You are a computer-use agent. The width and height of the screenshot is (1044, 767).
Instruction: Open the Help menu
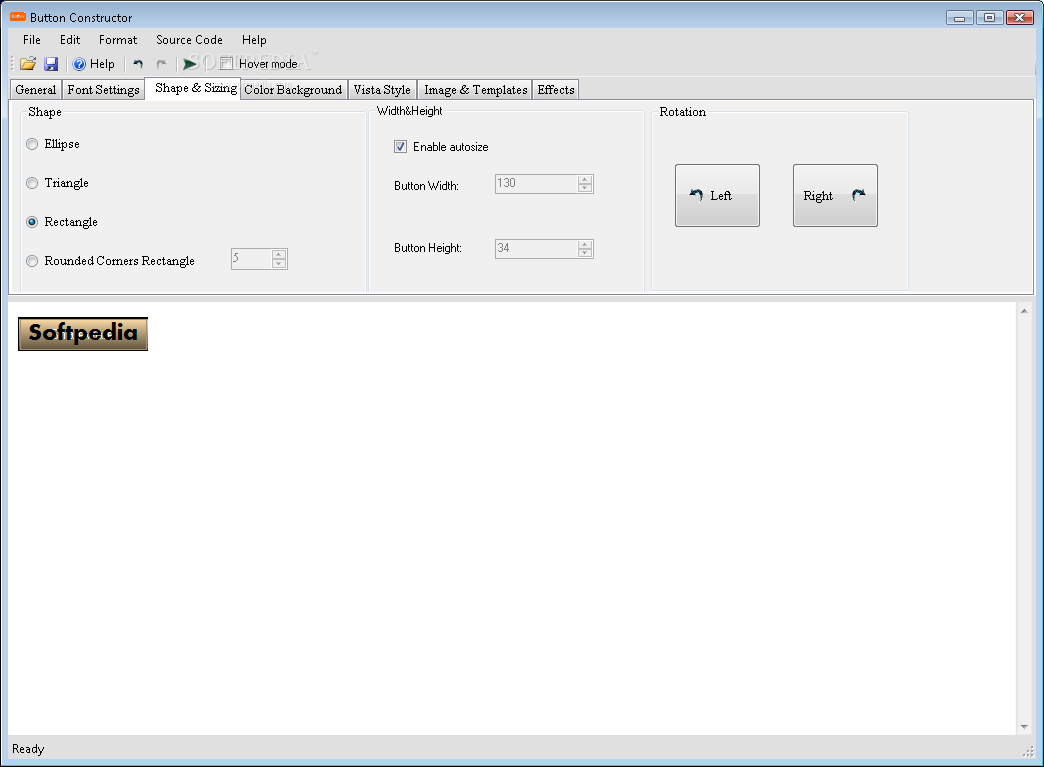coord(254,40)
